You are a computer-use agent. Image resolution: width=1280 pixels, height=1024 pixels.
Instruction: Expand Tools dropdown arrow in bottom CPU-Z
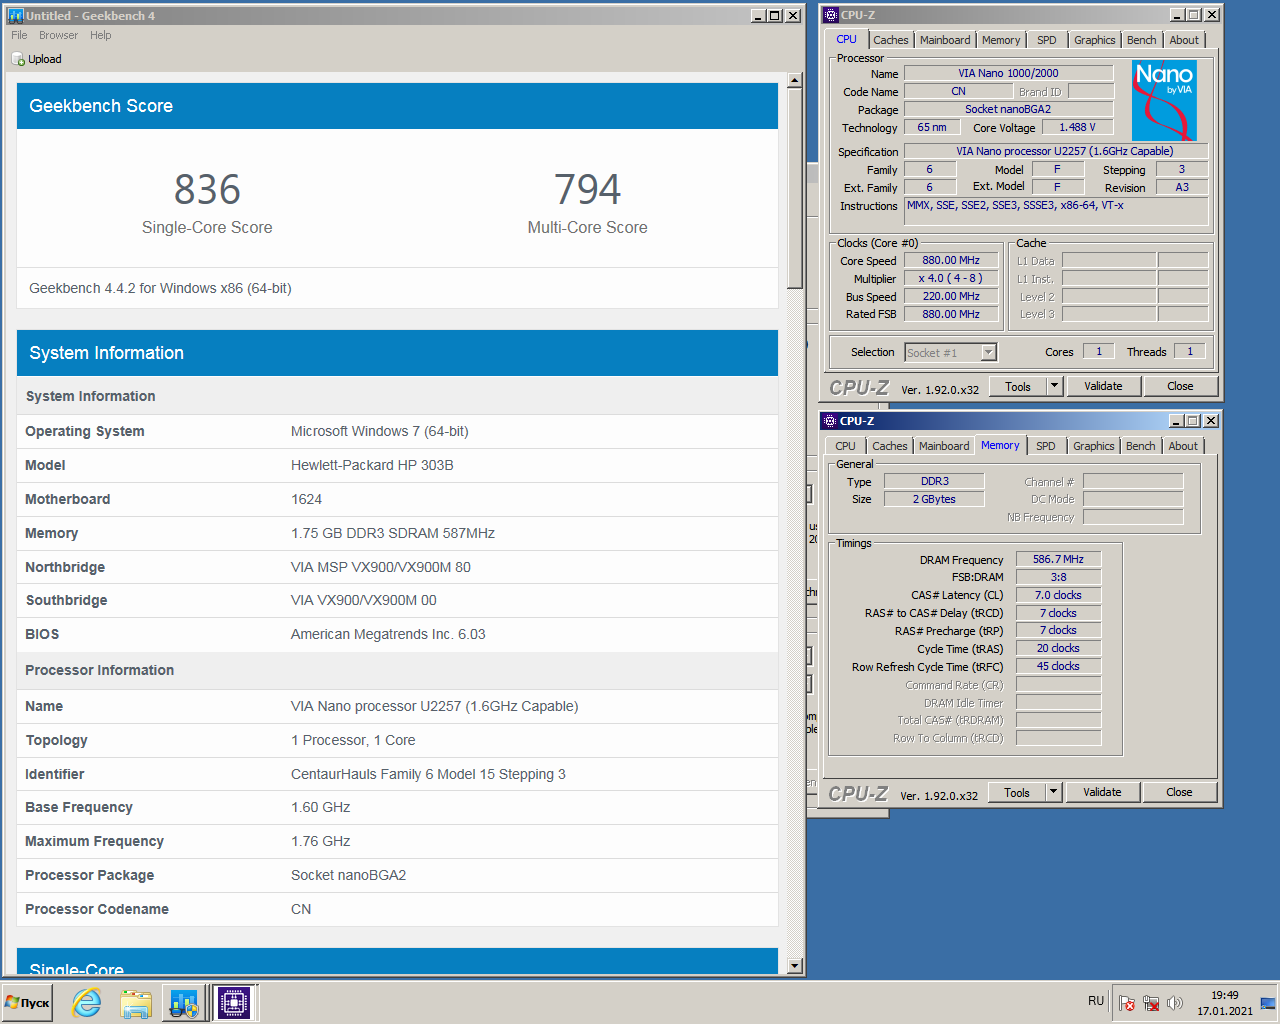1053,792
